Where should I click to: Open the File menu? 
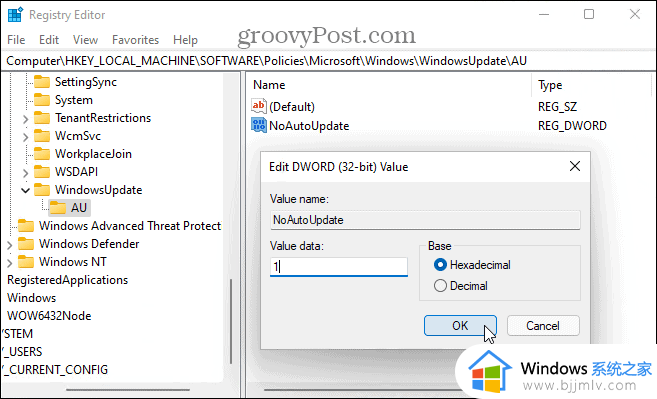point(16,40)
